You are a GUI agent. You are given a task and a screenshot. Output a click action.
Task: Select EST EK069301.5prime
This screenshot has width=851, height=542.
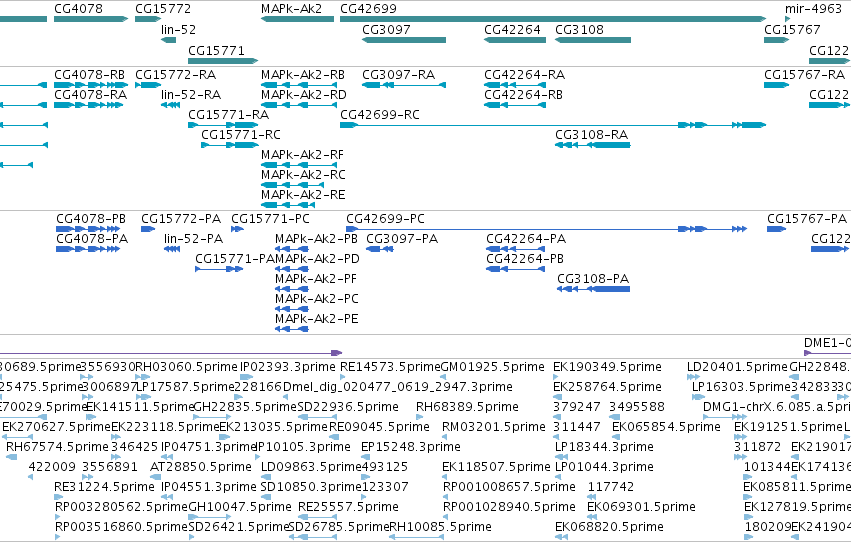coord(641,508)
